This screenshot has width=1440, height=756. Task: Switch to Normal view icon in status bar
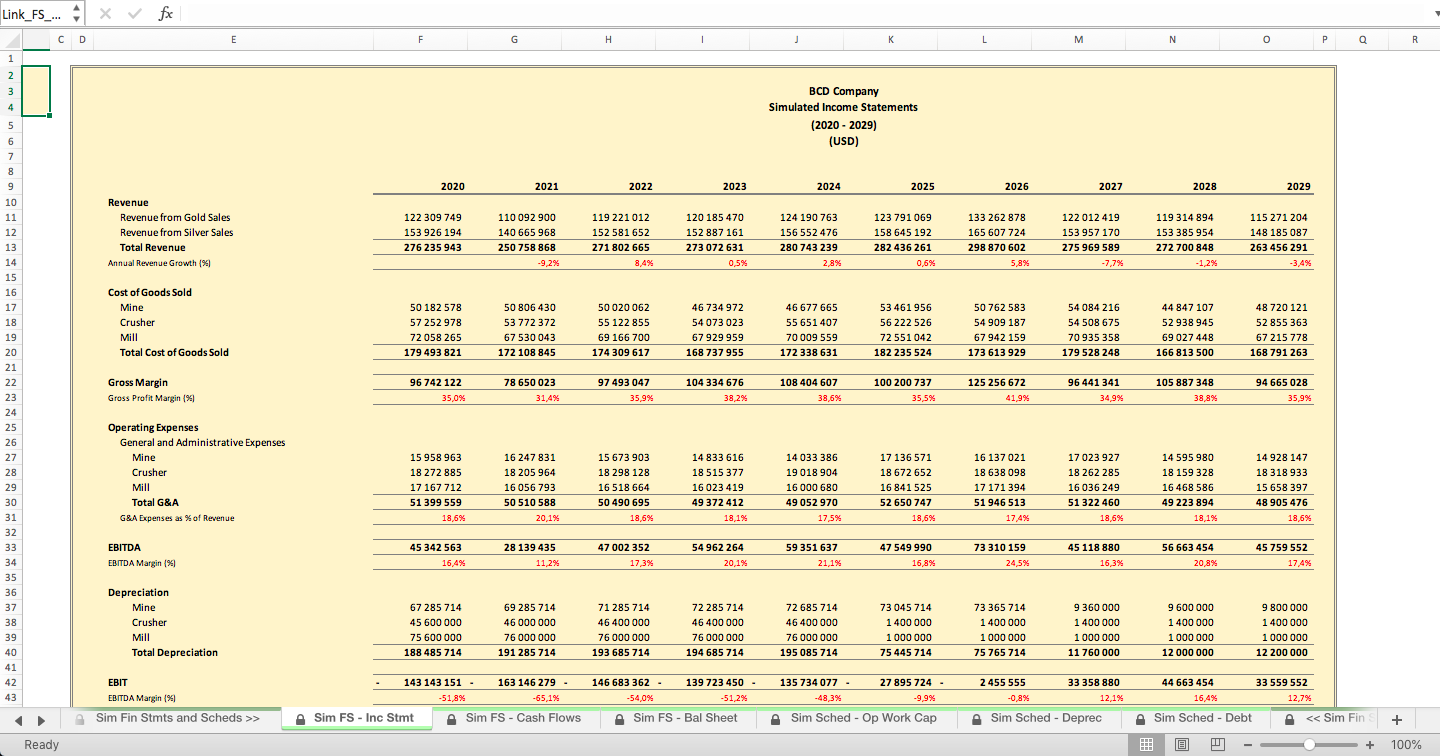[1147, 744]
